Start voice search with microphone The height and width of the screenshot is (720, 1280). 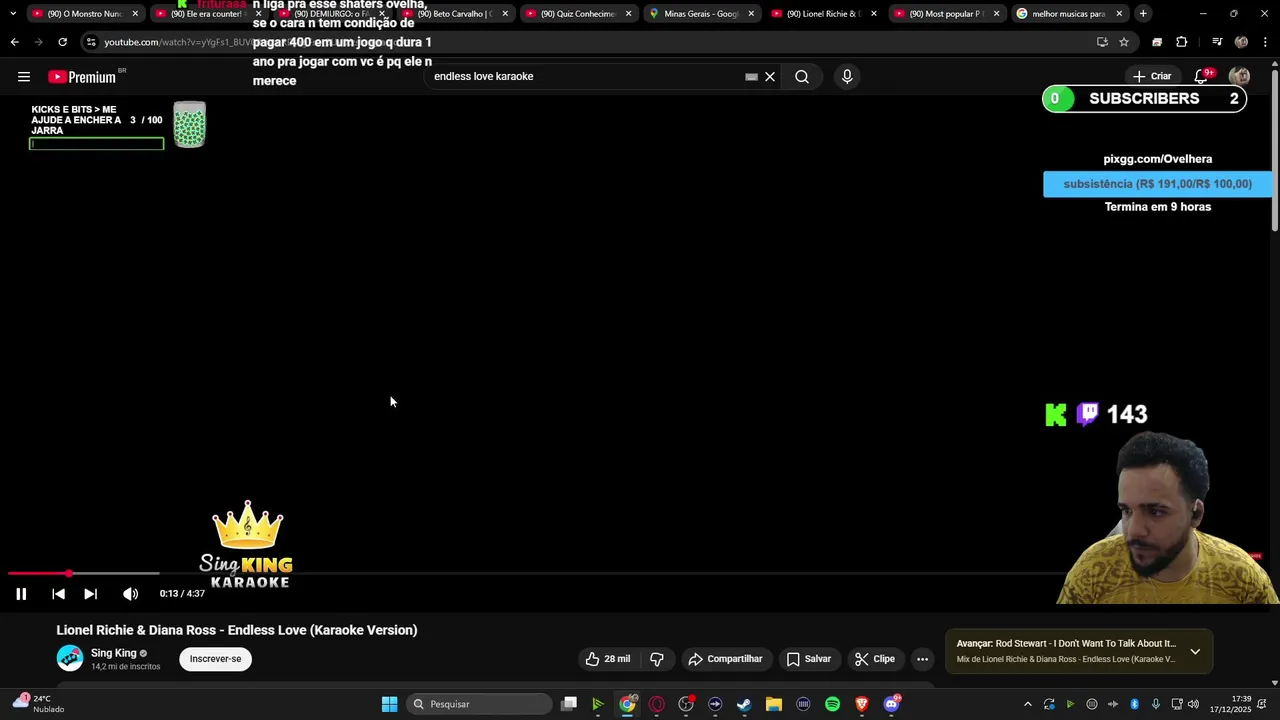(847, 77)
